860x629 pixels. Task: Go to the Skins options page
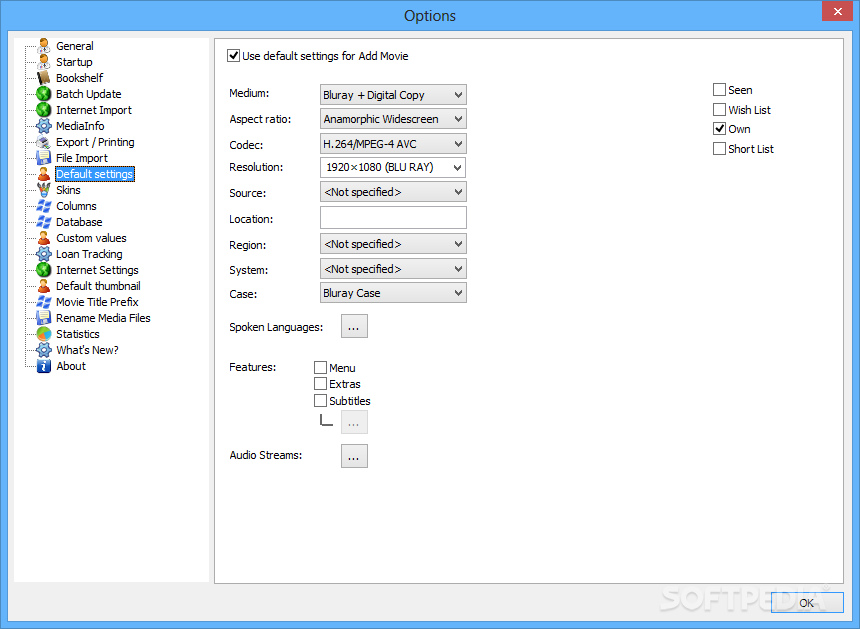tap(68, 190)
